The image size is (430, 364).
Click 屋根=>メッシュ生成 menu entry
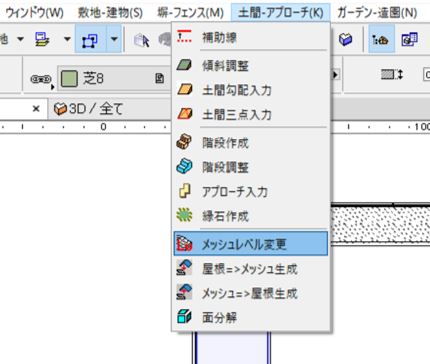point(250,269)
